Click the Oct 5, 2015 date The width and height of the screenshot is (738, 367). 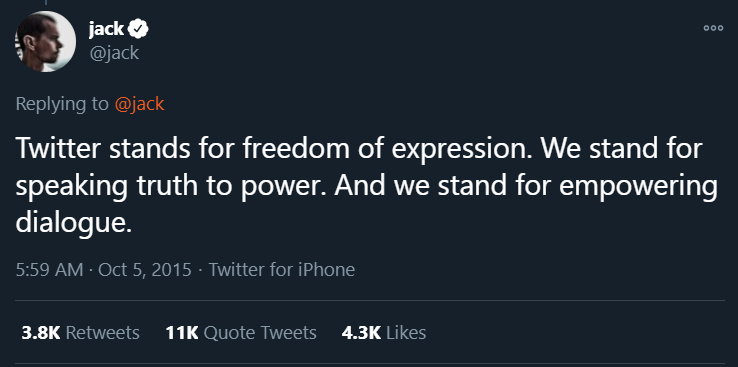click(144, 270)
